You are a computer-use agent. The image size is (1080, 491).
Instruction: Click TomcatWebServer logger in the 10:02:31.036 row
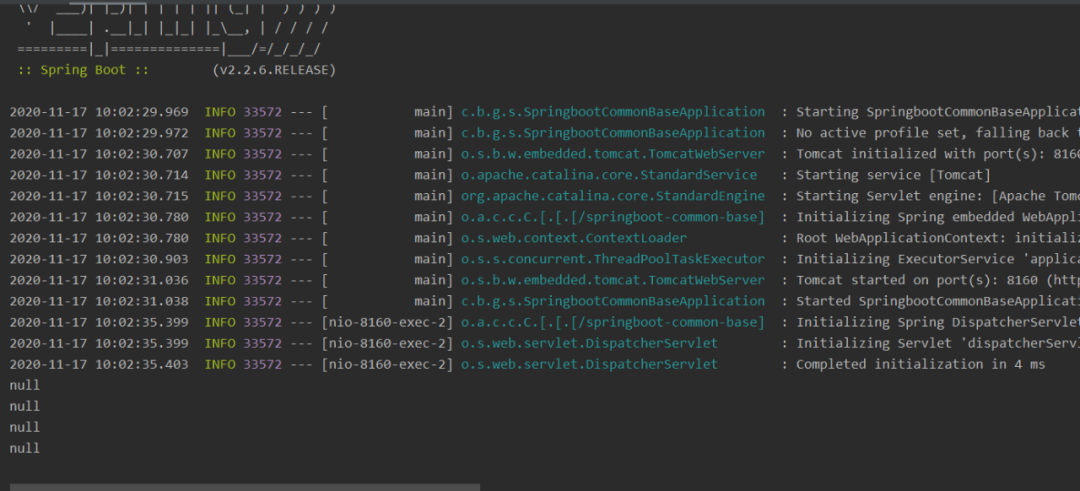[613, 280]
